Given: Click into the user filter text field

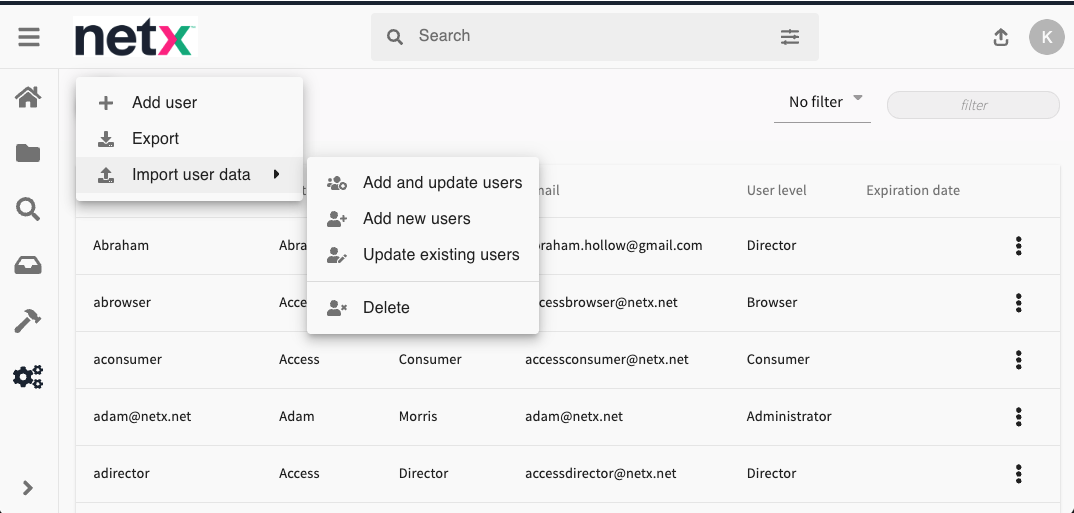Looking at the screenshot, I should [x=973, y=105].
